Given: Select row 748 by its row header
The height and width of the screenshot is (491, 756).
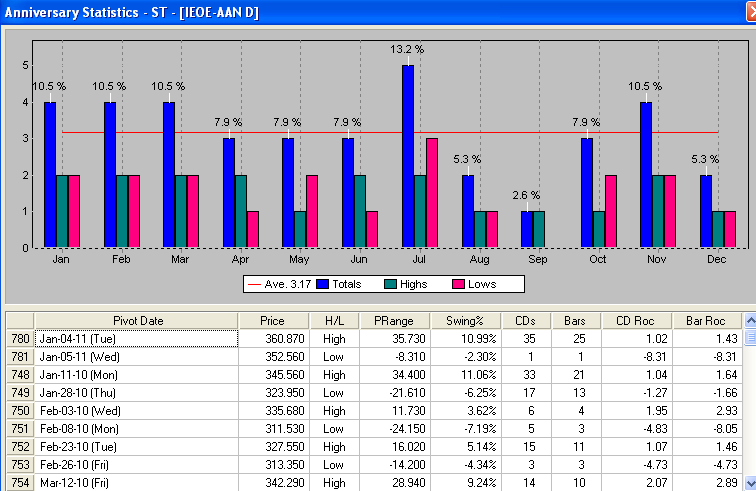Looking at the screenshot, I should click(20, 374).
